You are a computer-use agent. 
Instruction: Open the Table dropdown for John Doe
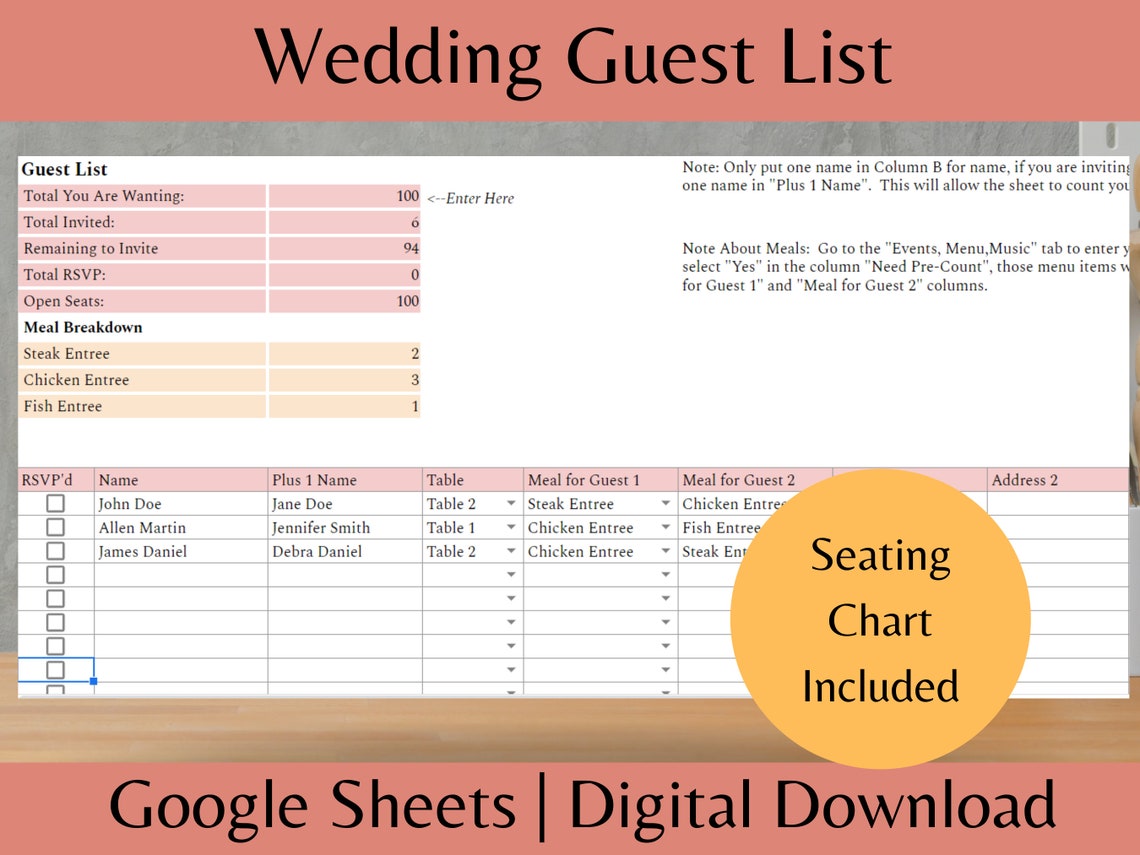coord(511,504)
